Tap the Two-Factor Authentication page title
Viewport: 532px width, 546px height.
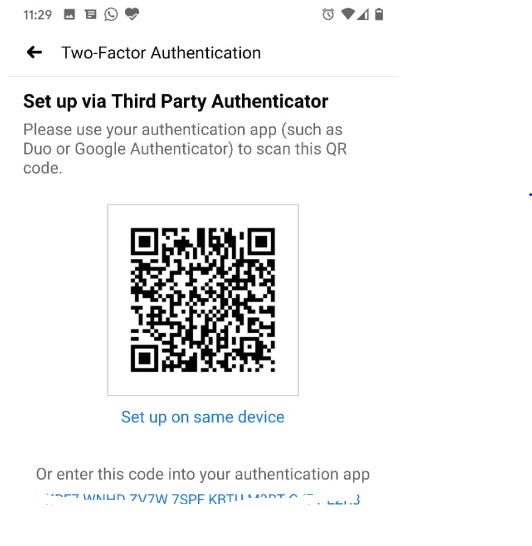[161, 53]
